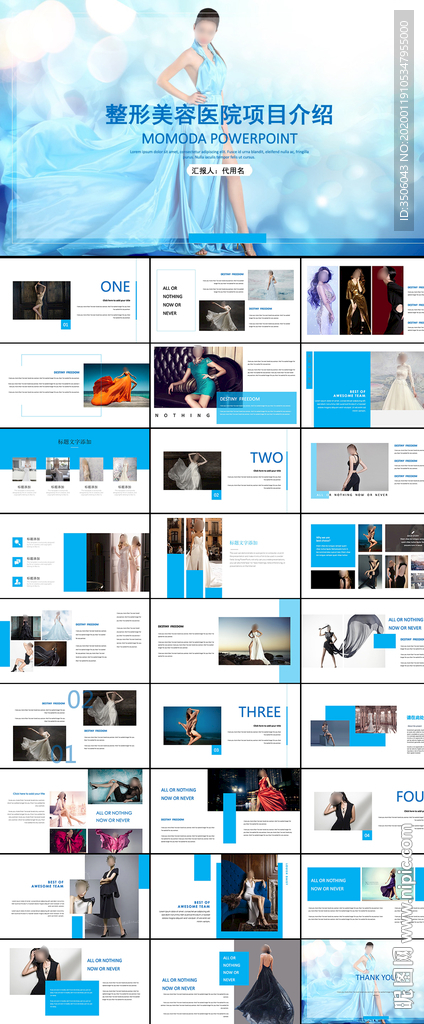Click 标题文字添加 heading on blue band slide
This screenshot has width=424, height=1024.
(74, 442)
